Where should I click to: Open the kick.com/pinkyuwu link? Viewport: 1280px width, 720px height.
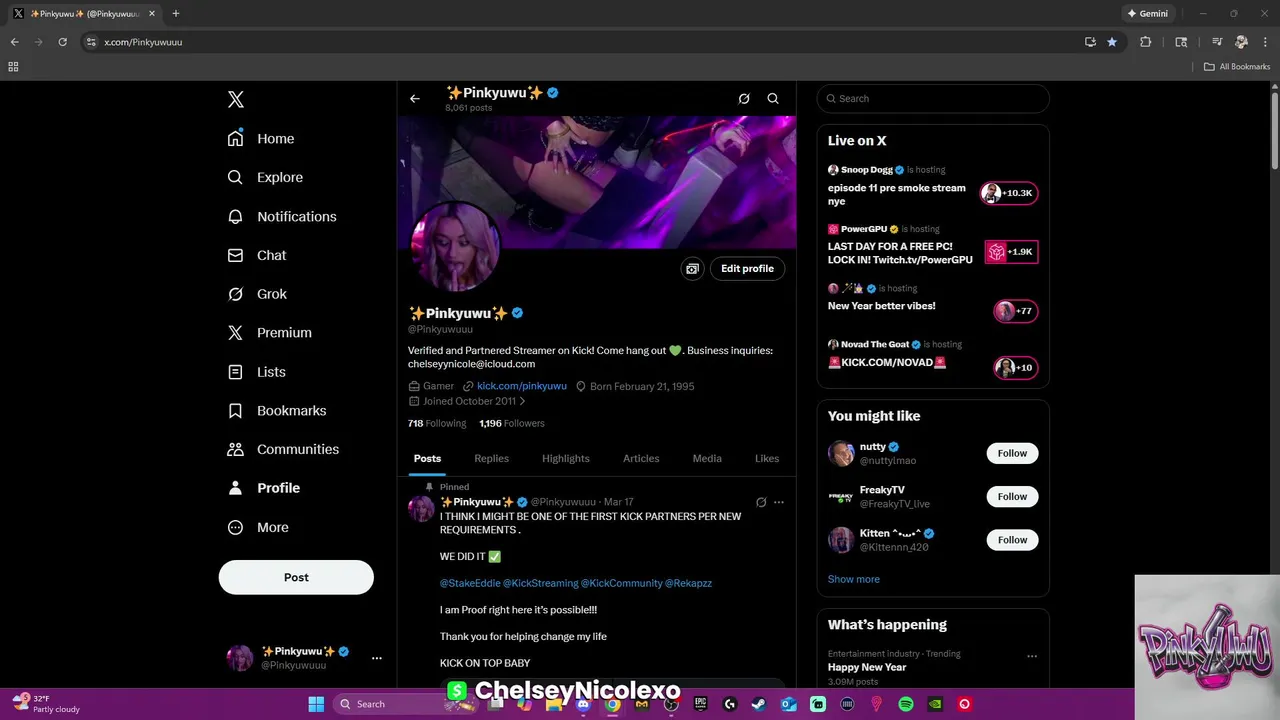522,386
